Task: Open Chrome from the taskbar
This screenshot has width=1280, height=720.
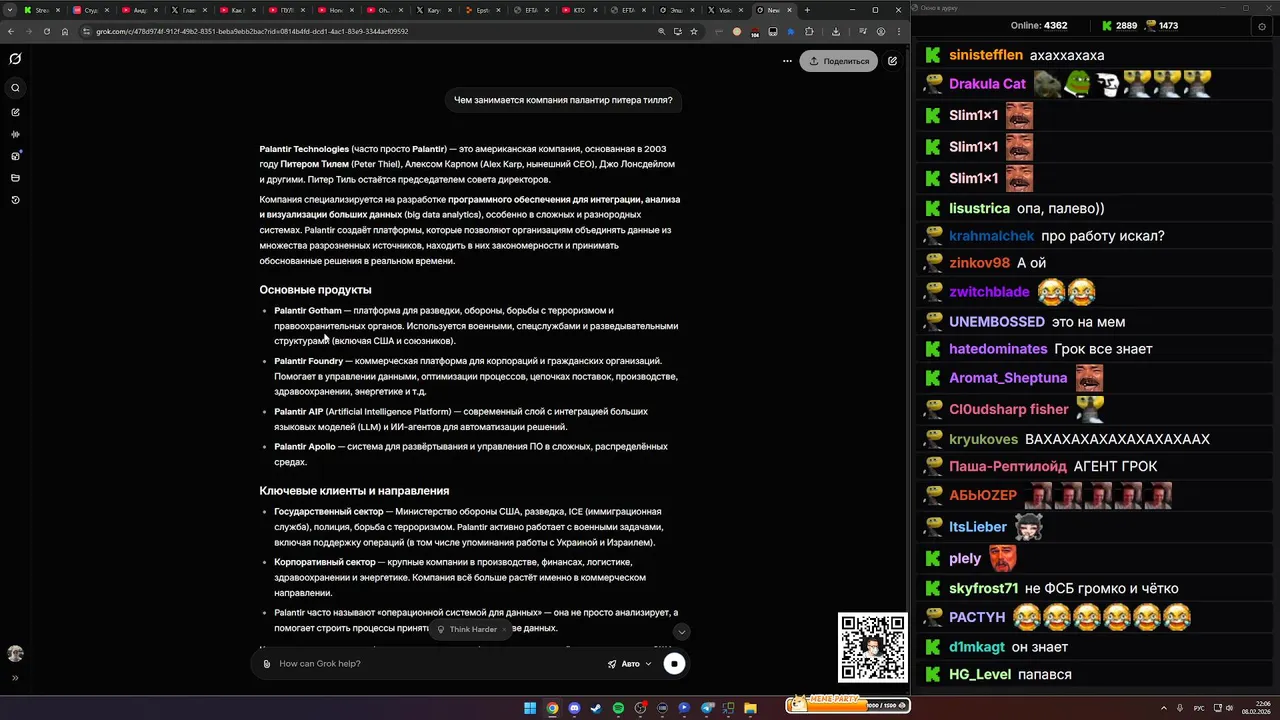Action: pos(552,708)
